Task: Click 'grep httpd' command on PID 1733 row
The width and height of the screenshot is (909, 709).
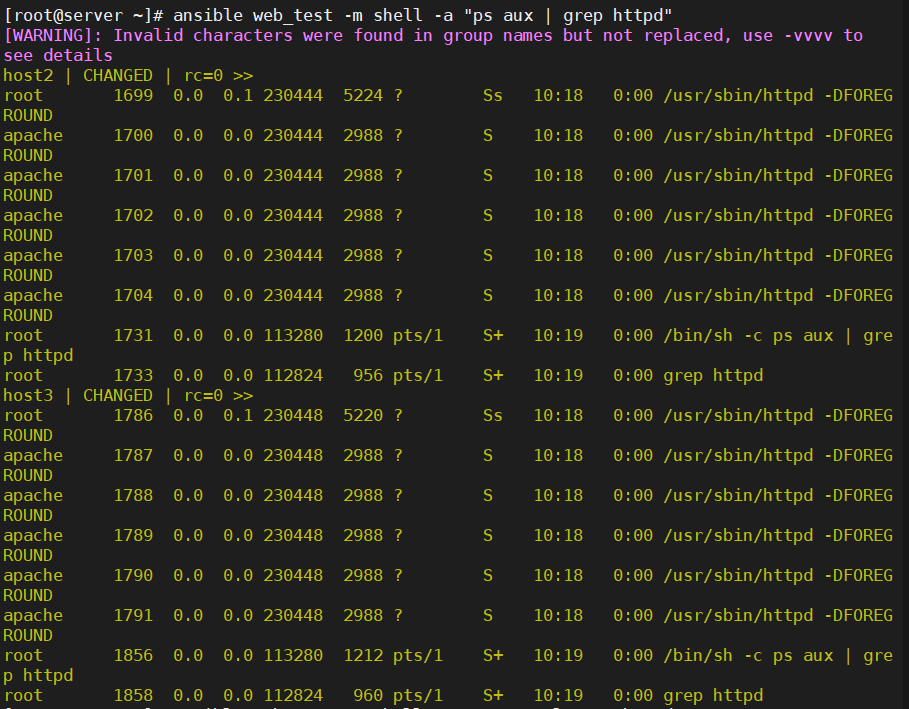Action: (713, 376)
